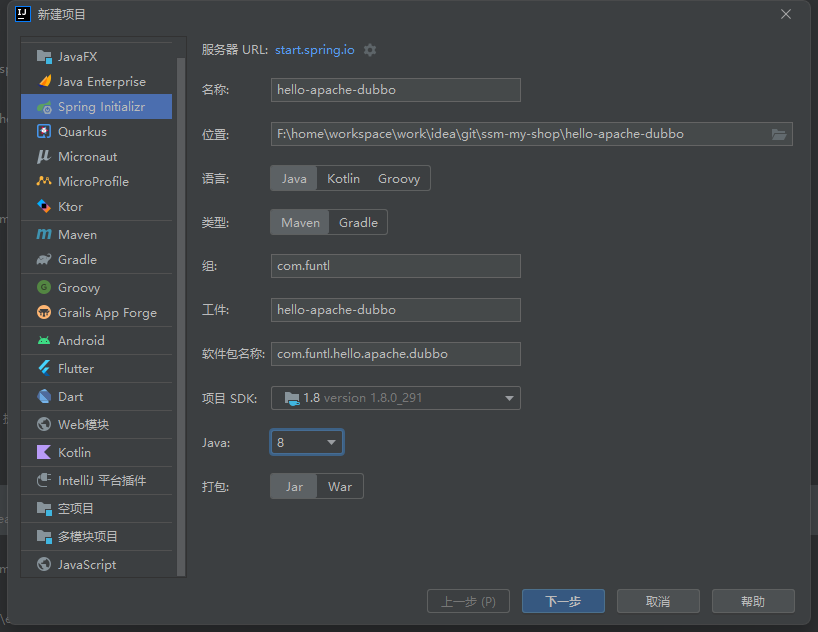Image resolution: width=818 pixels, height=632 pixels.
Task: Click the Gradle elephant icon in sidebar
Action: pyautogui.click(x=44, y=259)
